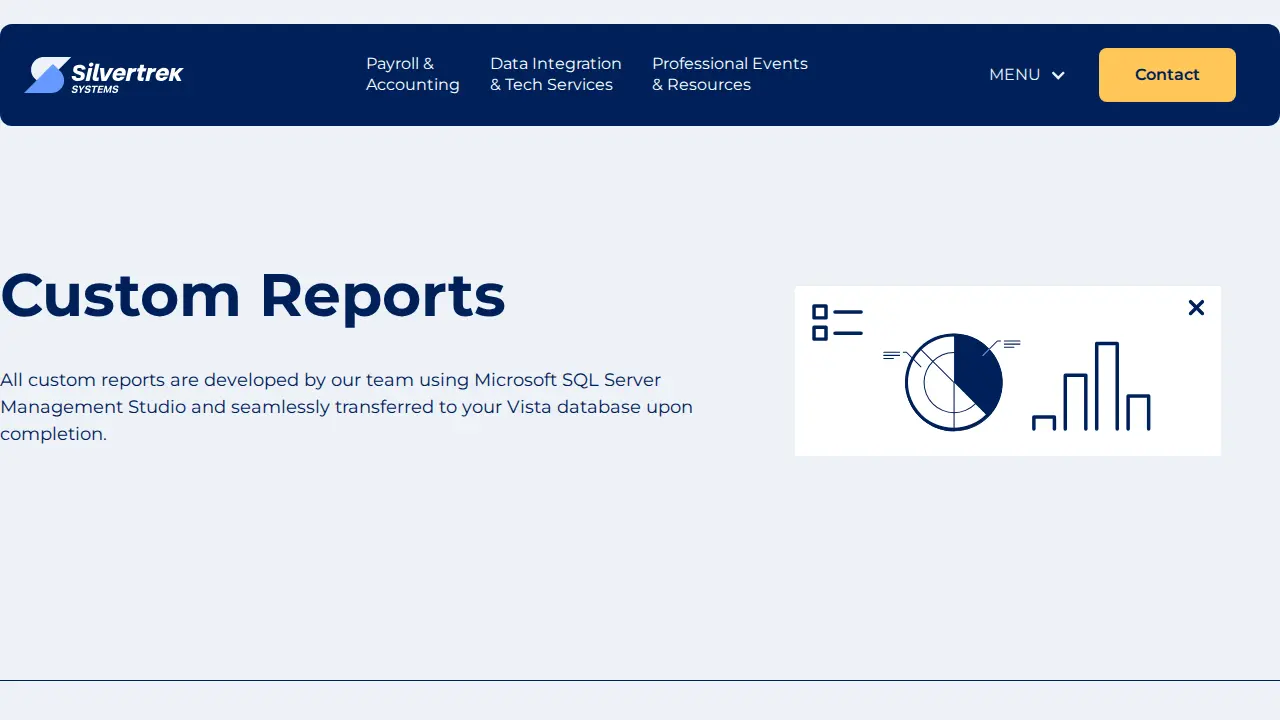Viewport: 1280px width, 720px height.
Task: Click the Silvertrek Systems logo
Action: pyautogui.click(x=104, y=75)
